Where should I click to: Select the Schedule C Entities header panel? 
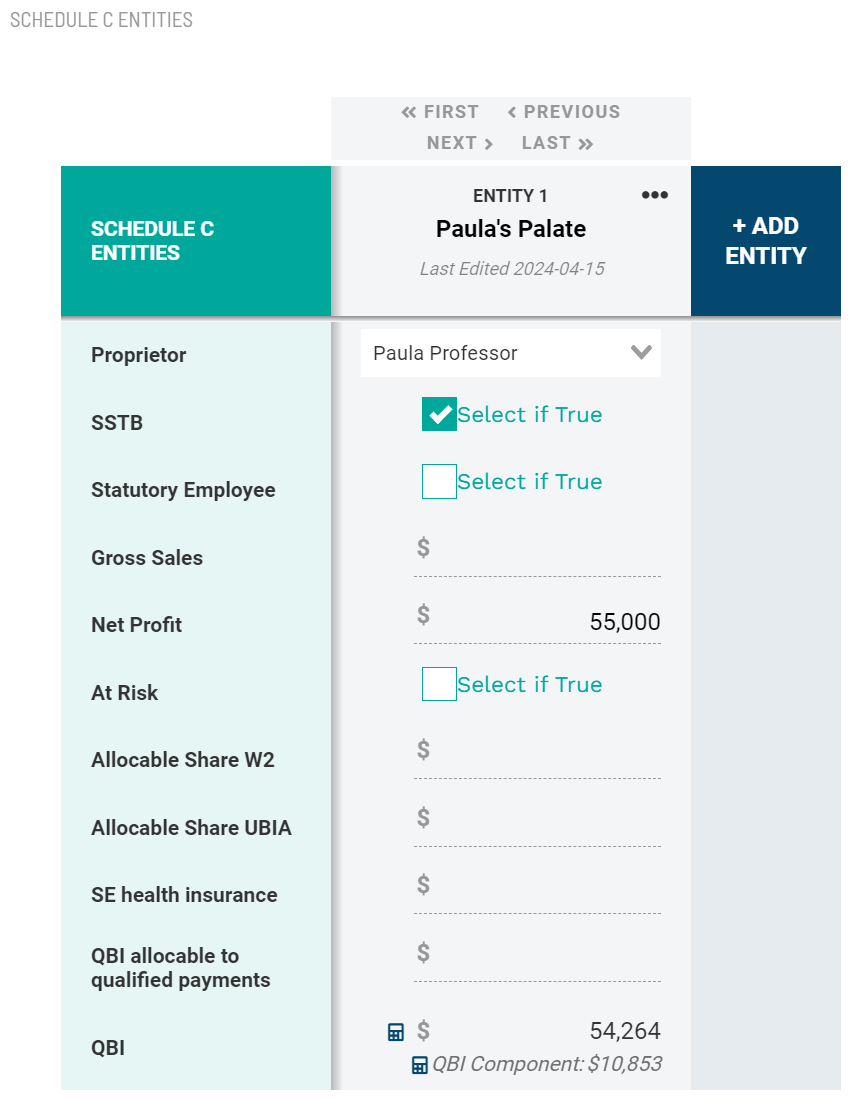click(x=196, y=240)
